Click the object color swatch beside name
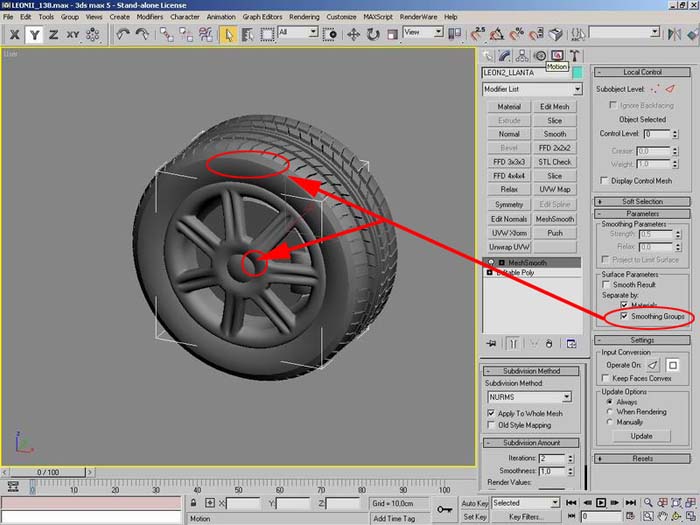Viewport: 700px width, 525px height. (x=578, y=73)
